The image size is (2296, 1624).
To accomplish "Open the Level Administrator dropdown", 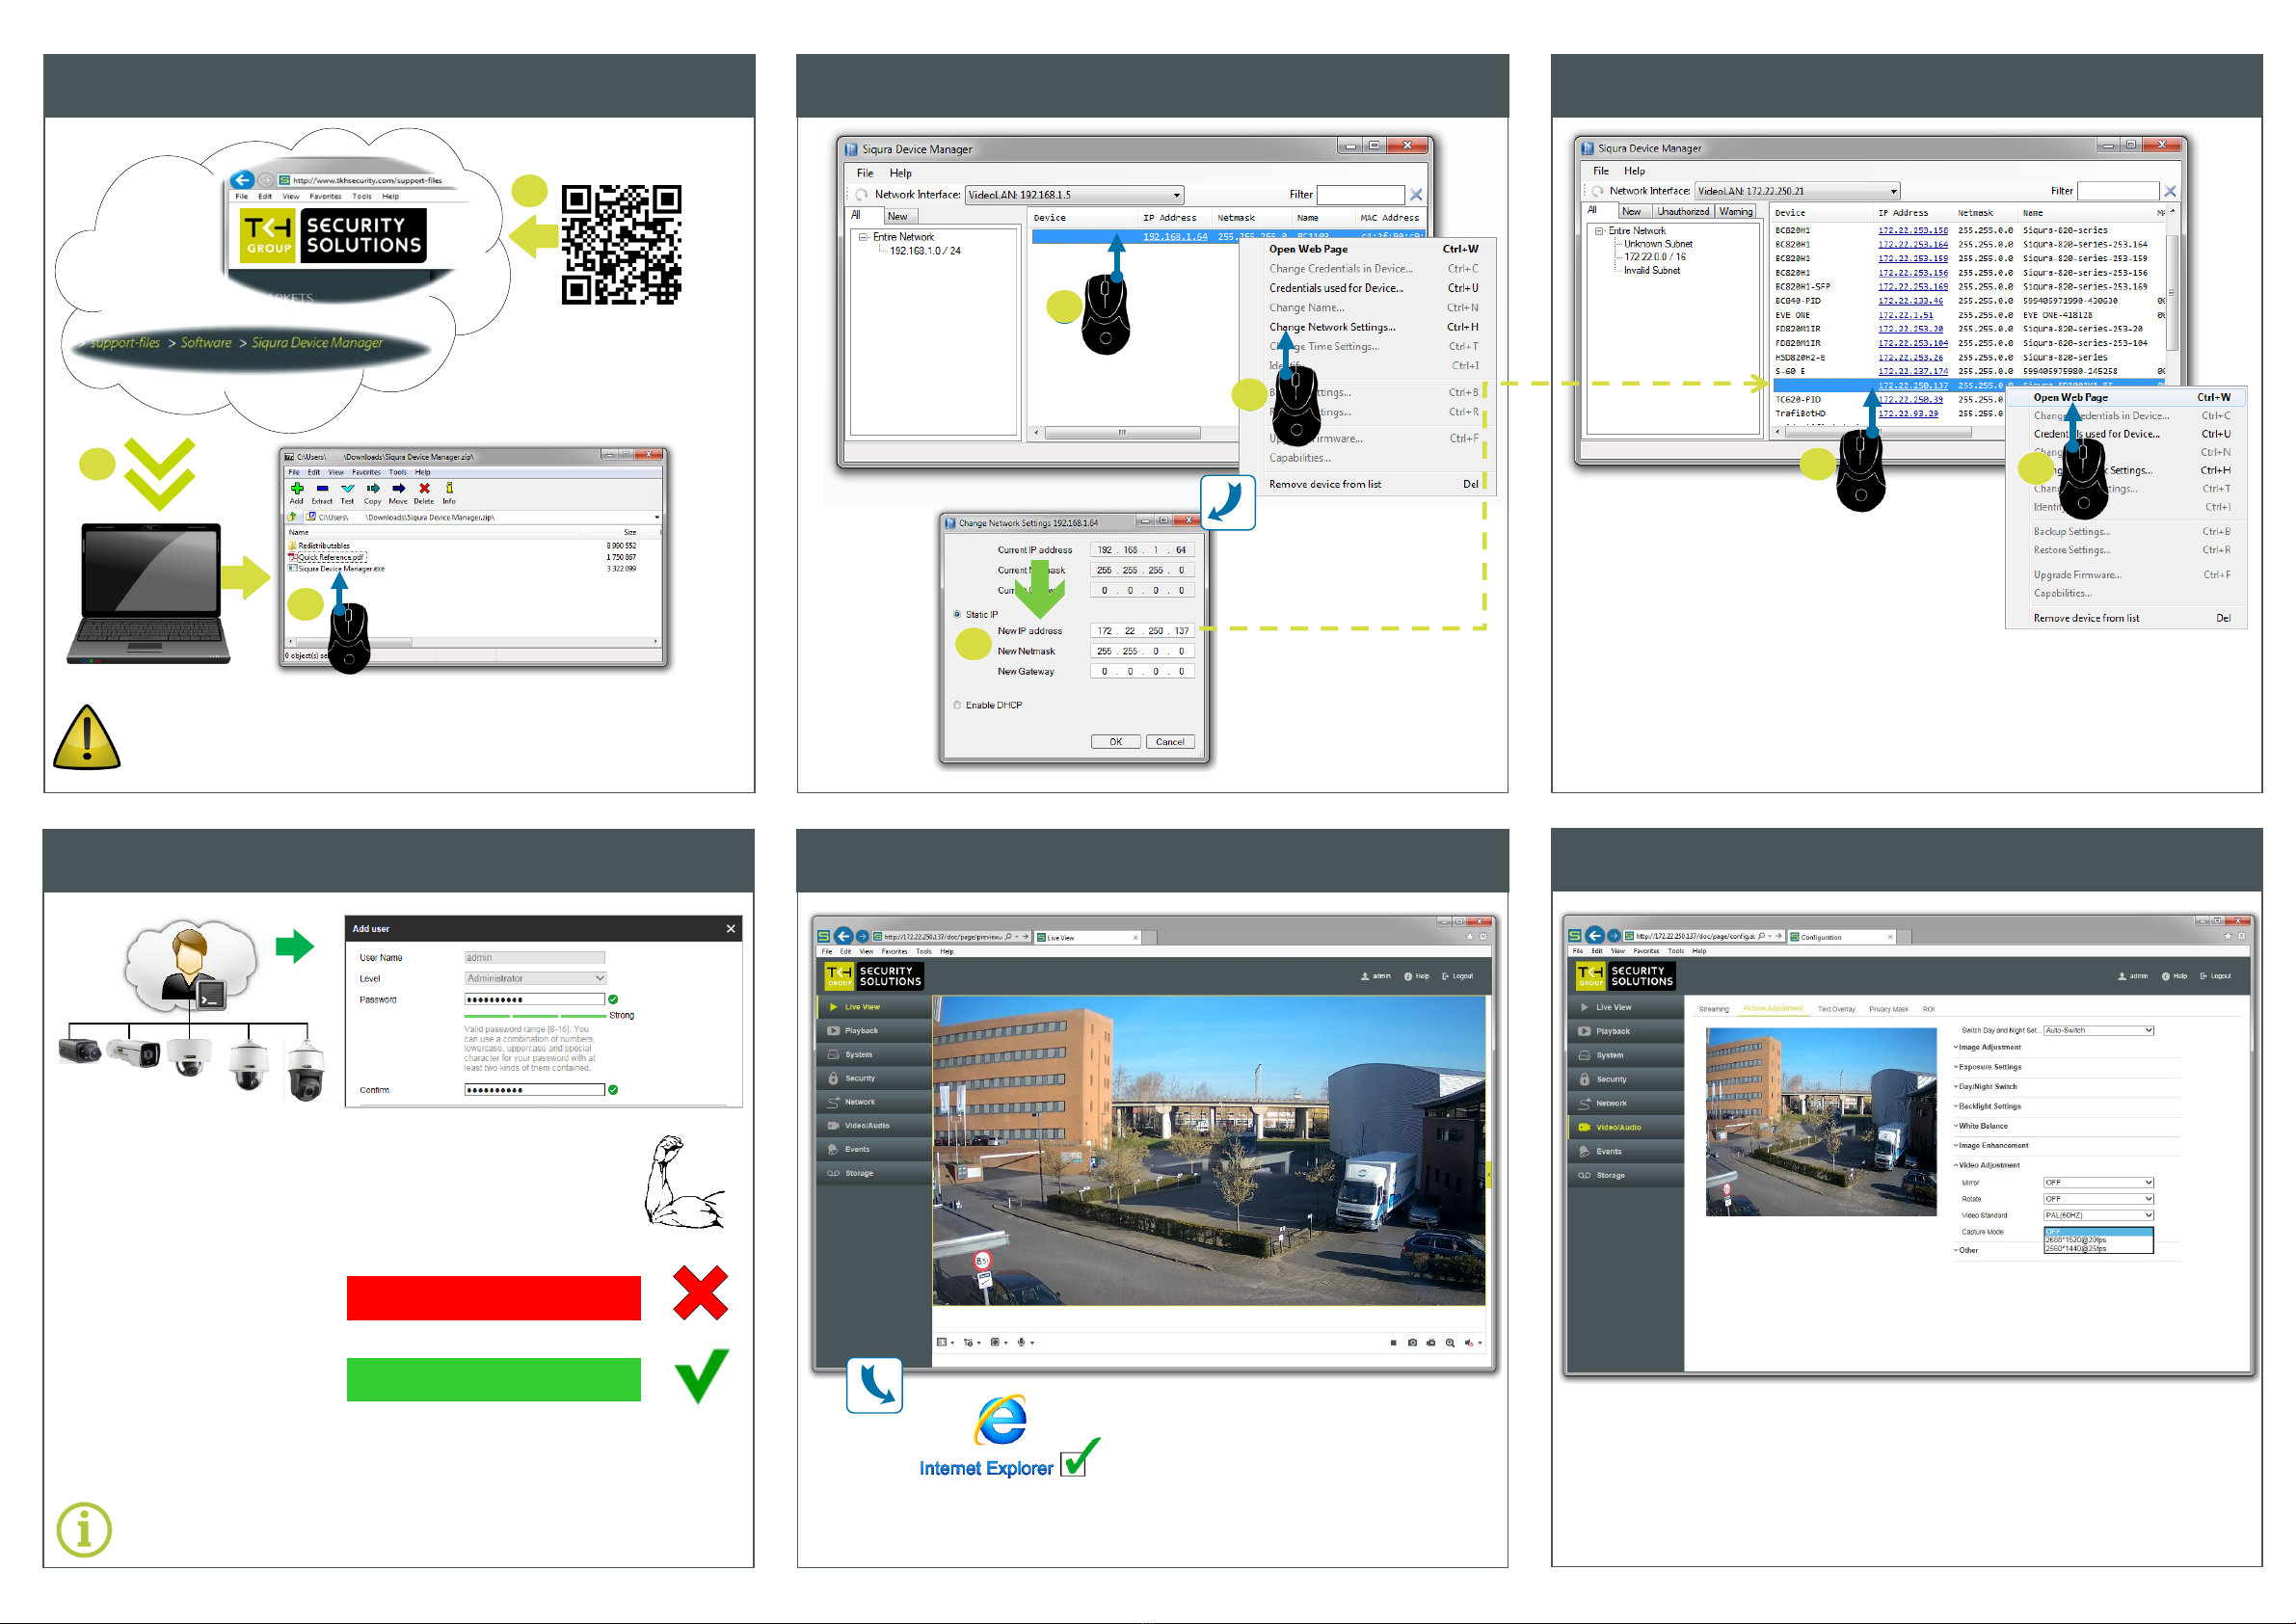I will tap(535, 978).
